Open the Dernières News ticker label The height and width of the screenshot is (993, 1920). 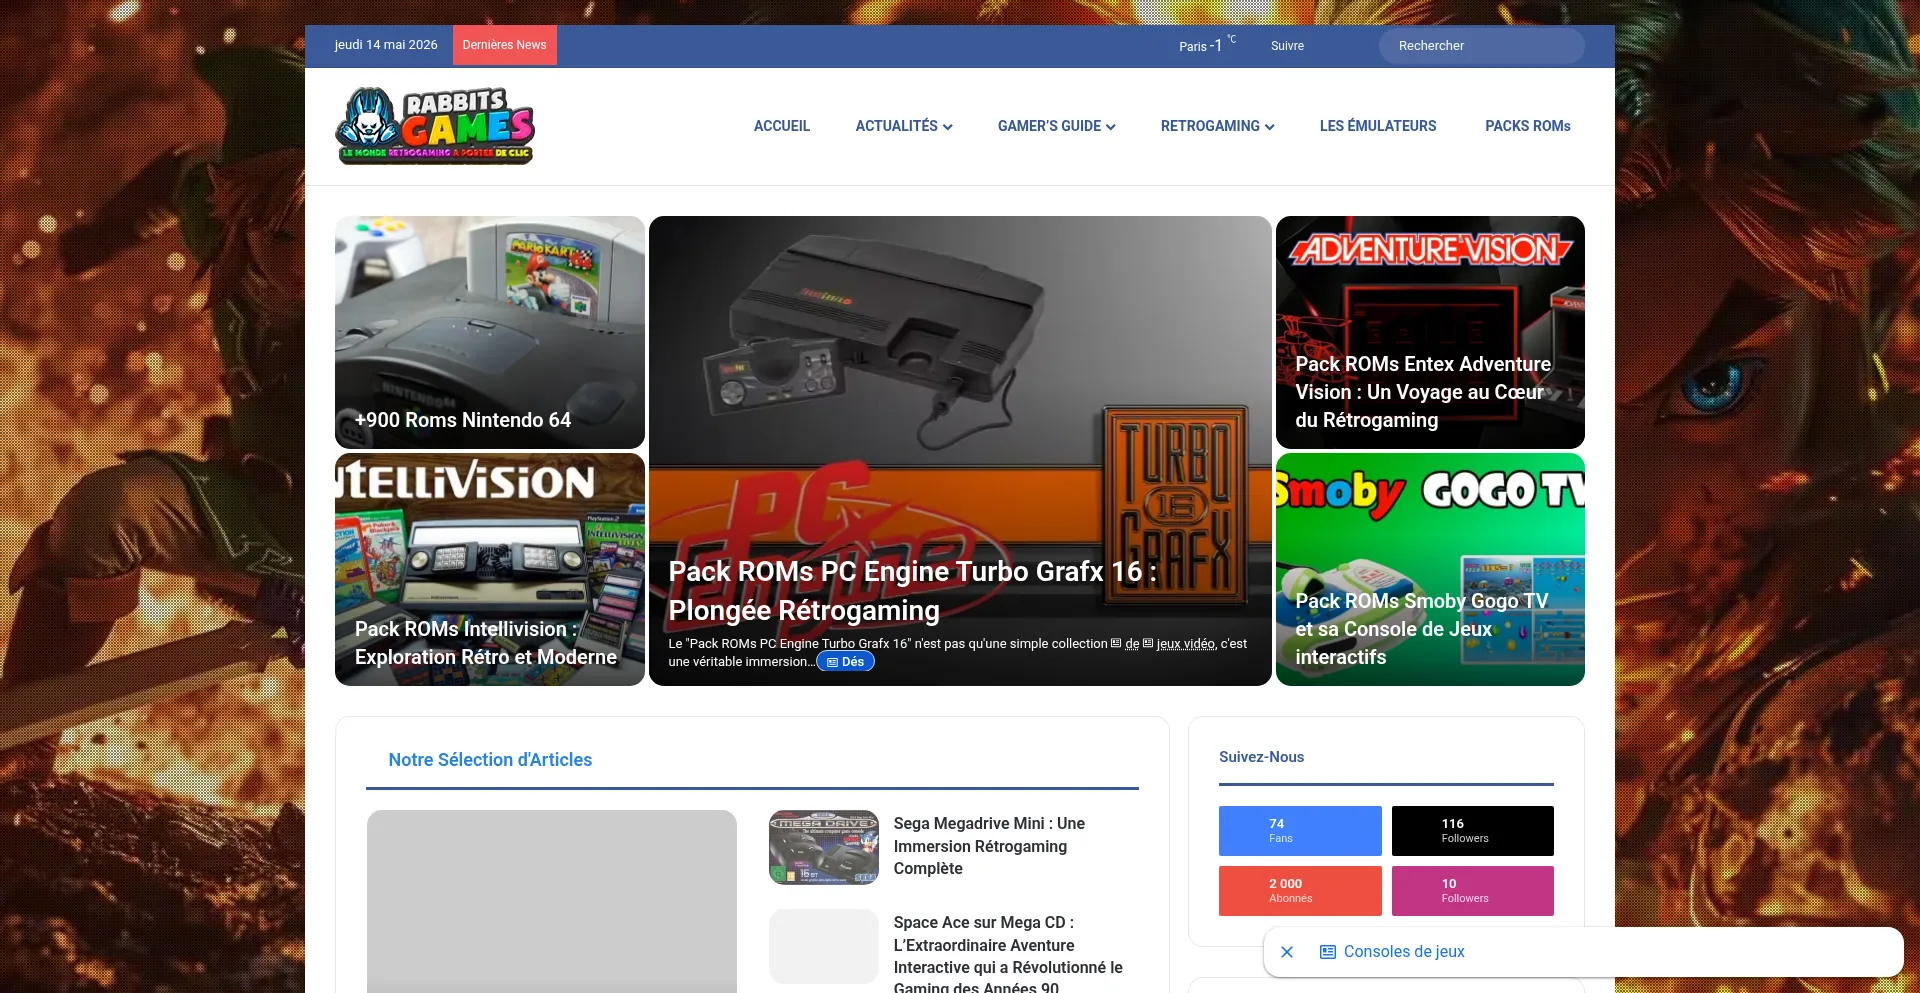click(x=504, y=45)
